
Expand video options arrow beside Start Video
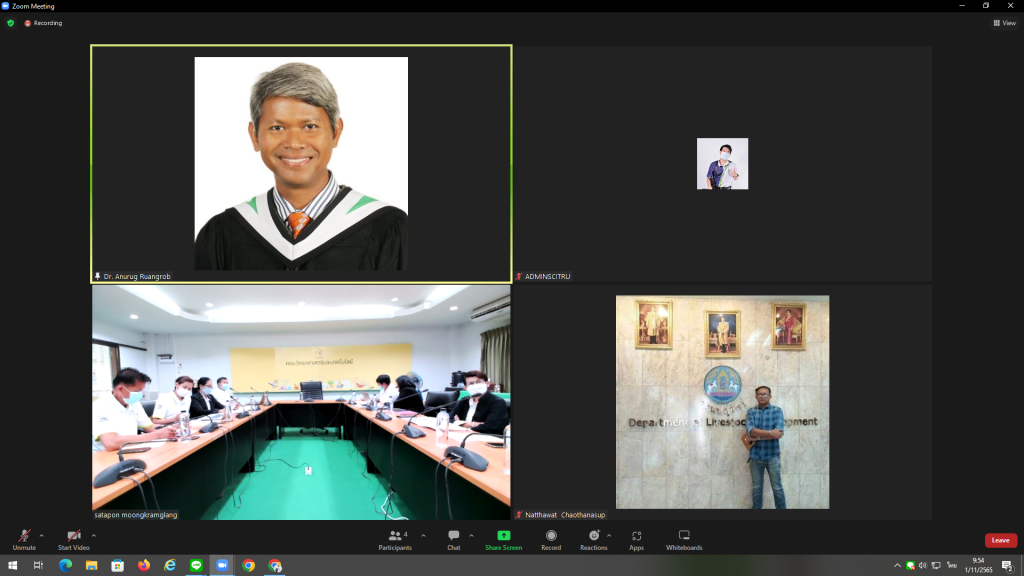point(94,536)
